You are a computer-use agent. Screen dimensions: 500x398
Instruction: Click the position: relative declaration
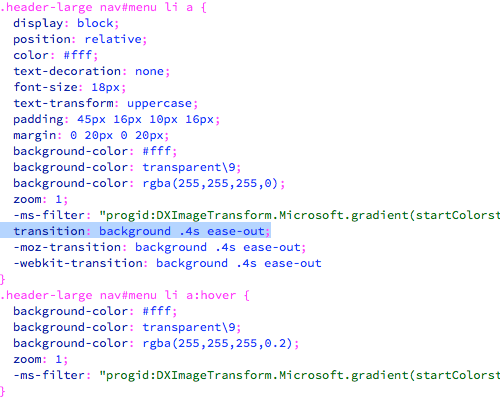click(x=80, y=39)
